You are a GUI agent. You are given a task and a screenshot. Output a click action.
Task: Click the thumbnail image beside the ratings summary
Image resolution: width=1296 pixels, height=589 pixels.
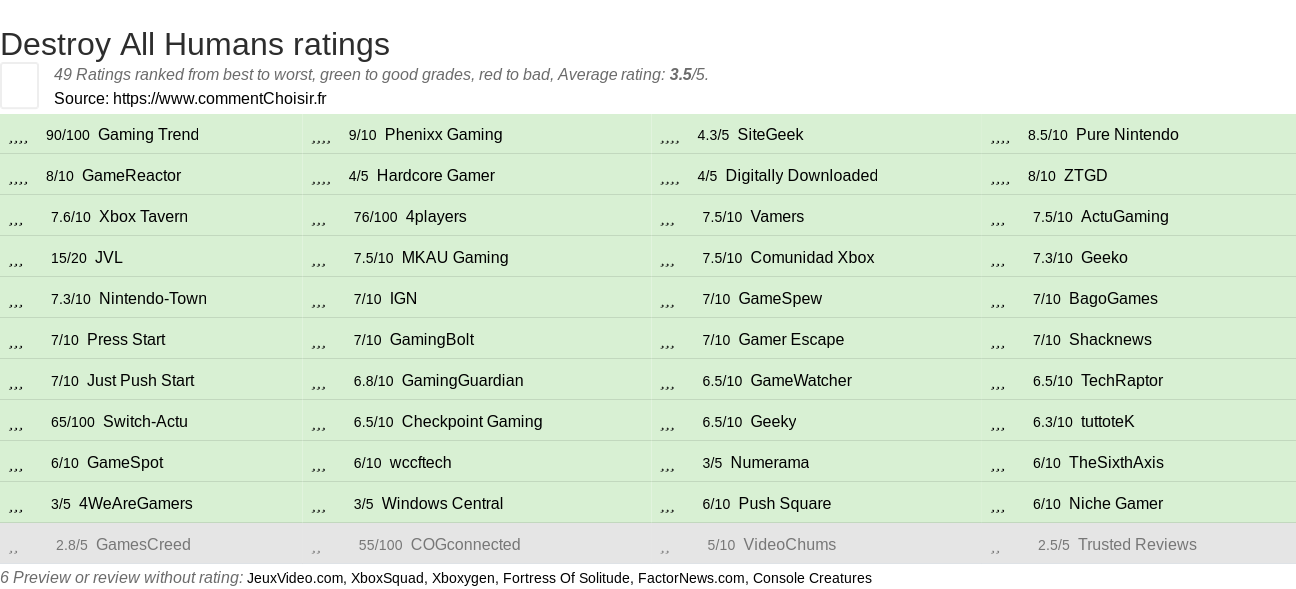(x=19, y=85)
